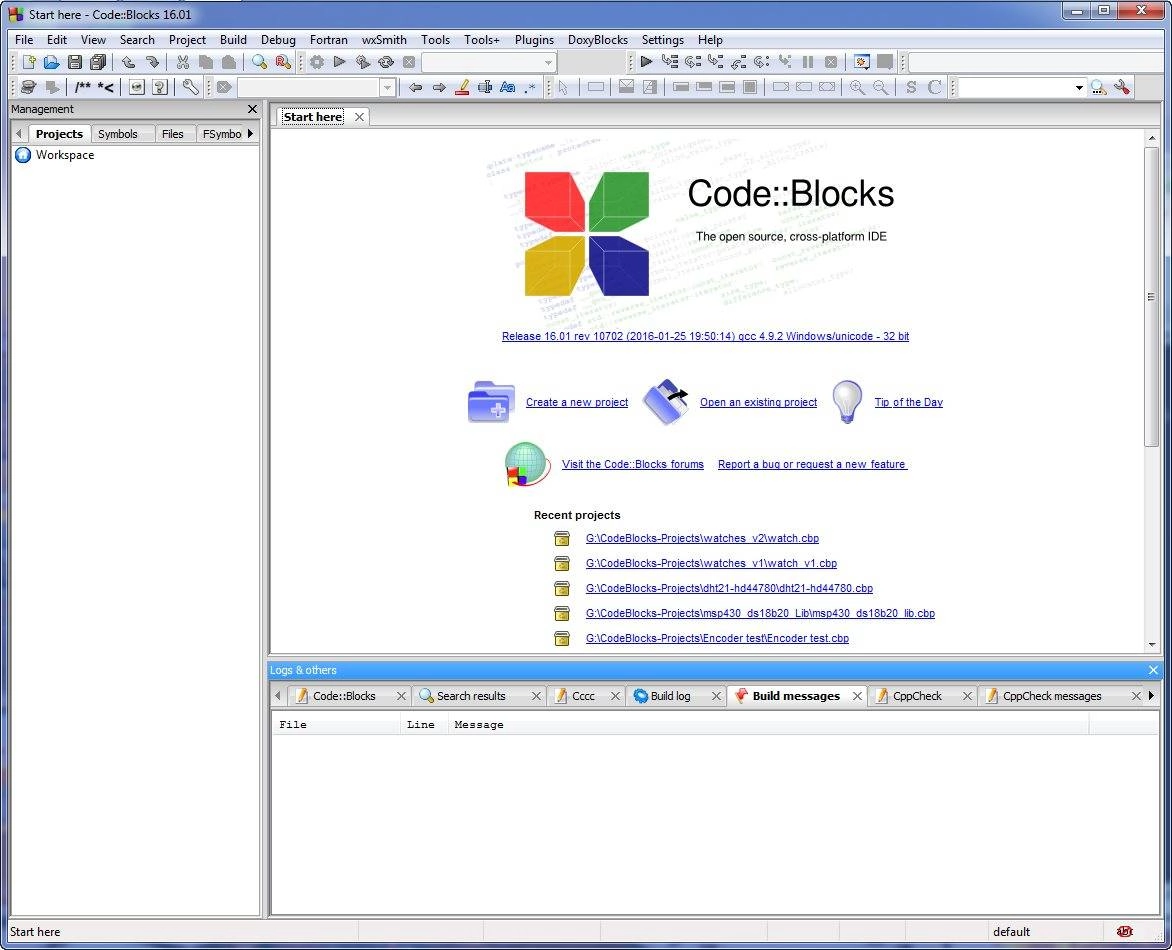Open recent project Encoder test.cbp link
Viewport: 1172px width, 950px height.
[718, 638]
